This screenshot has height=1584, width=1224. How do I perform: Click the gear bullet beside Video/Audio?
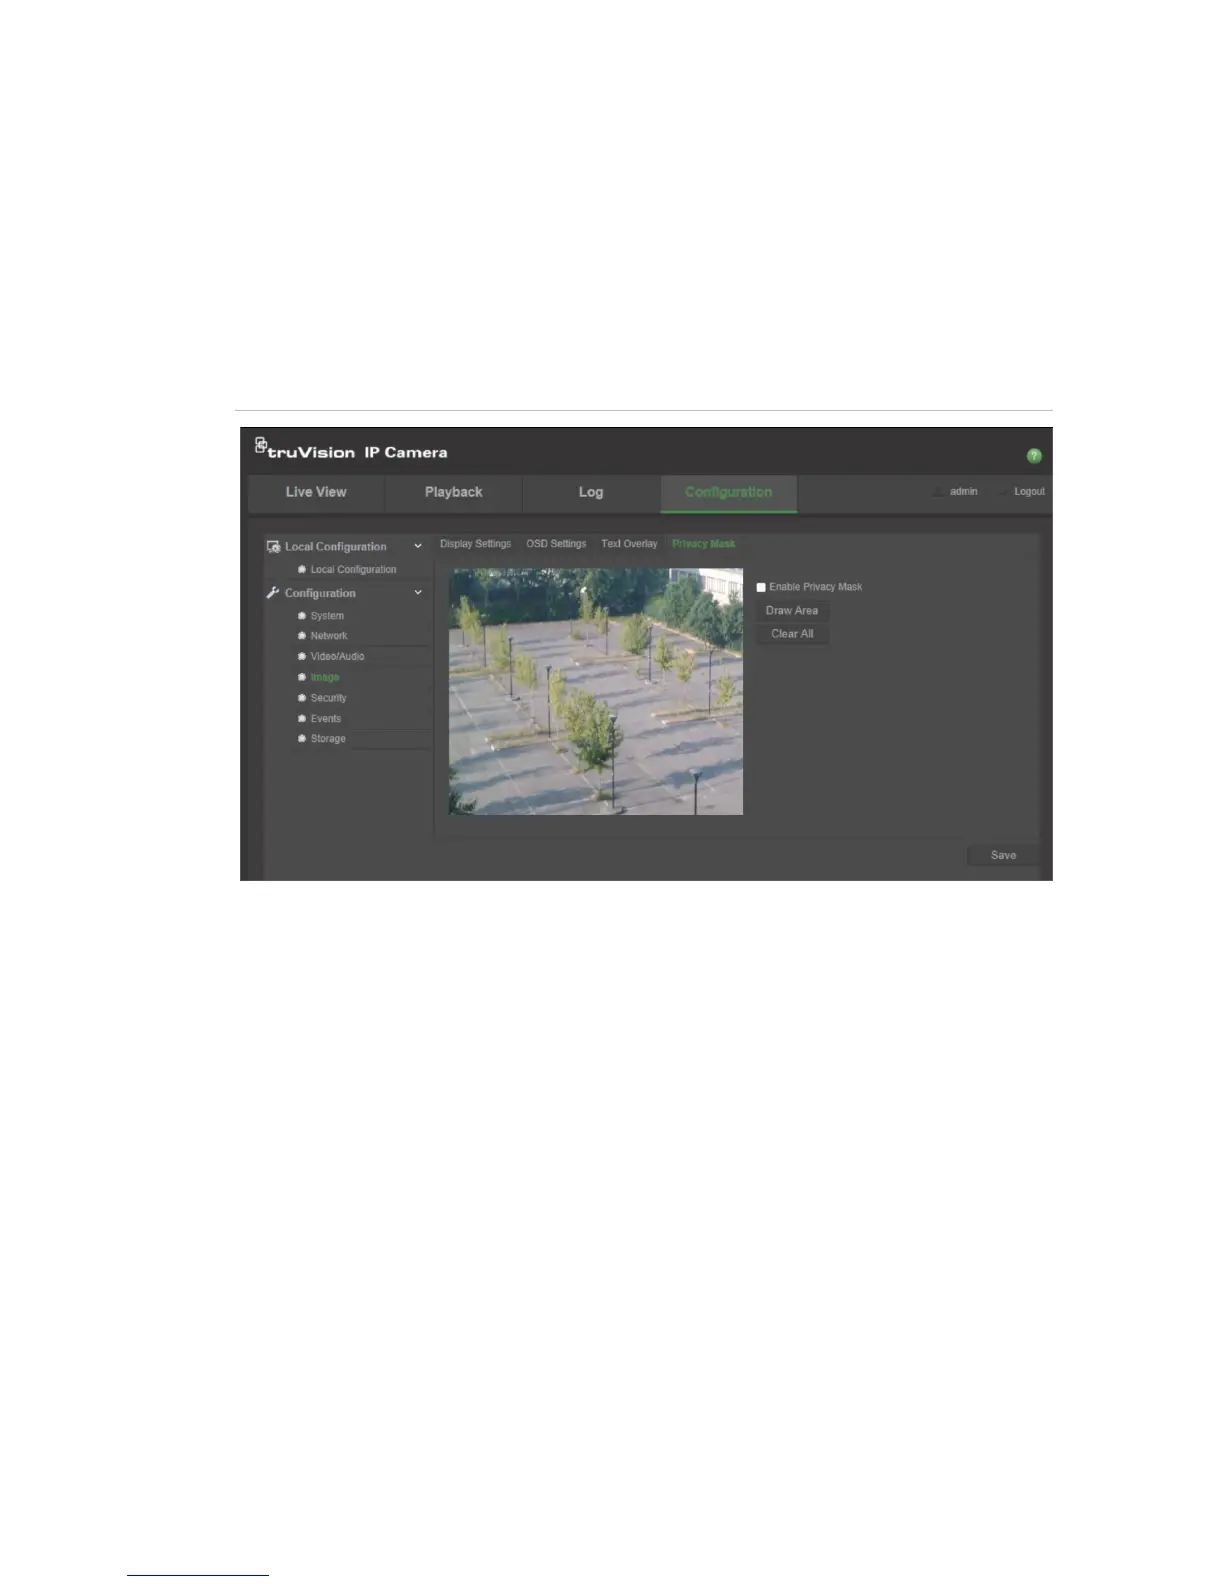pyautogui.click(x=302, y=657)
